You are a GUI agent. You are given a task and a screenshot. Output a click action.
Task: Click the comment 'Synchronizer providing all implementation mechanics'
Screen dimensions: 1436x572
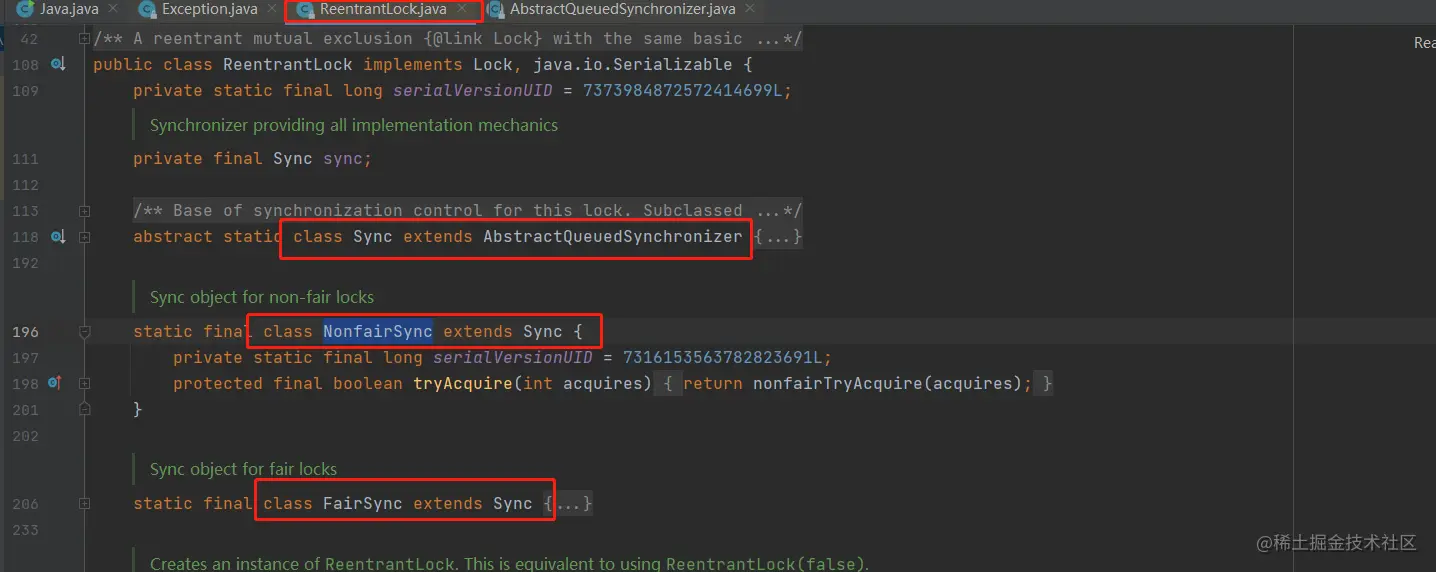(x=354, y=125)
